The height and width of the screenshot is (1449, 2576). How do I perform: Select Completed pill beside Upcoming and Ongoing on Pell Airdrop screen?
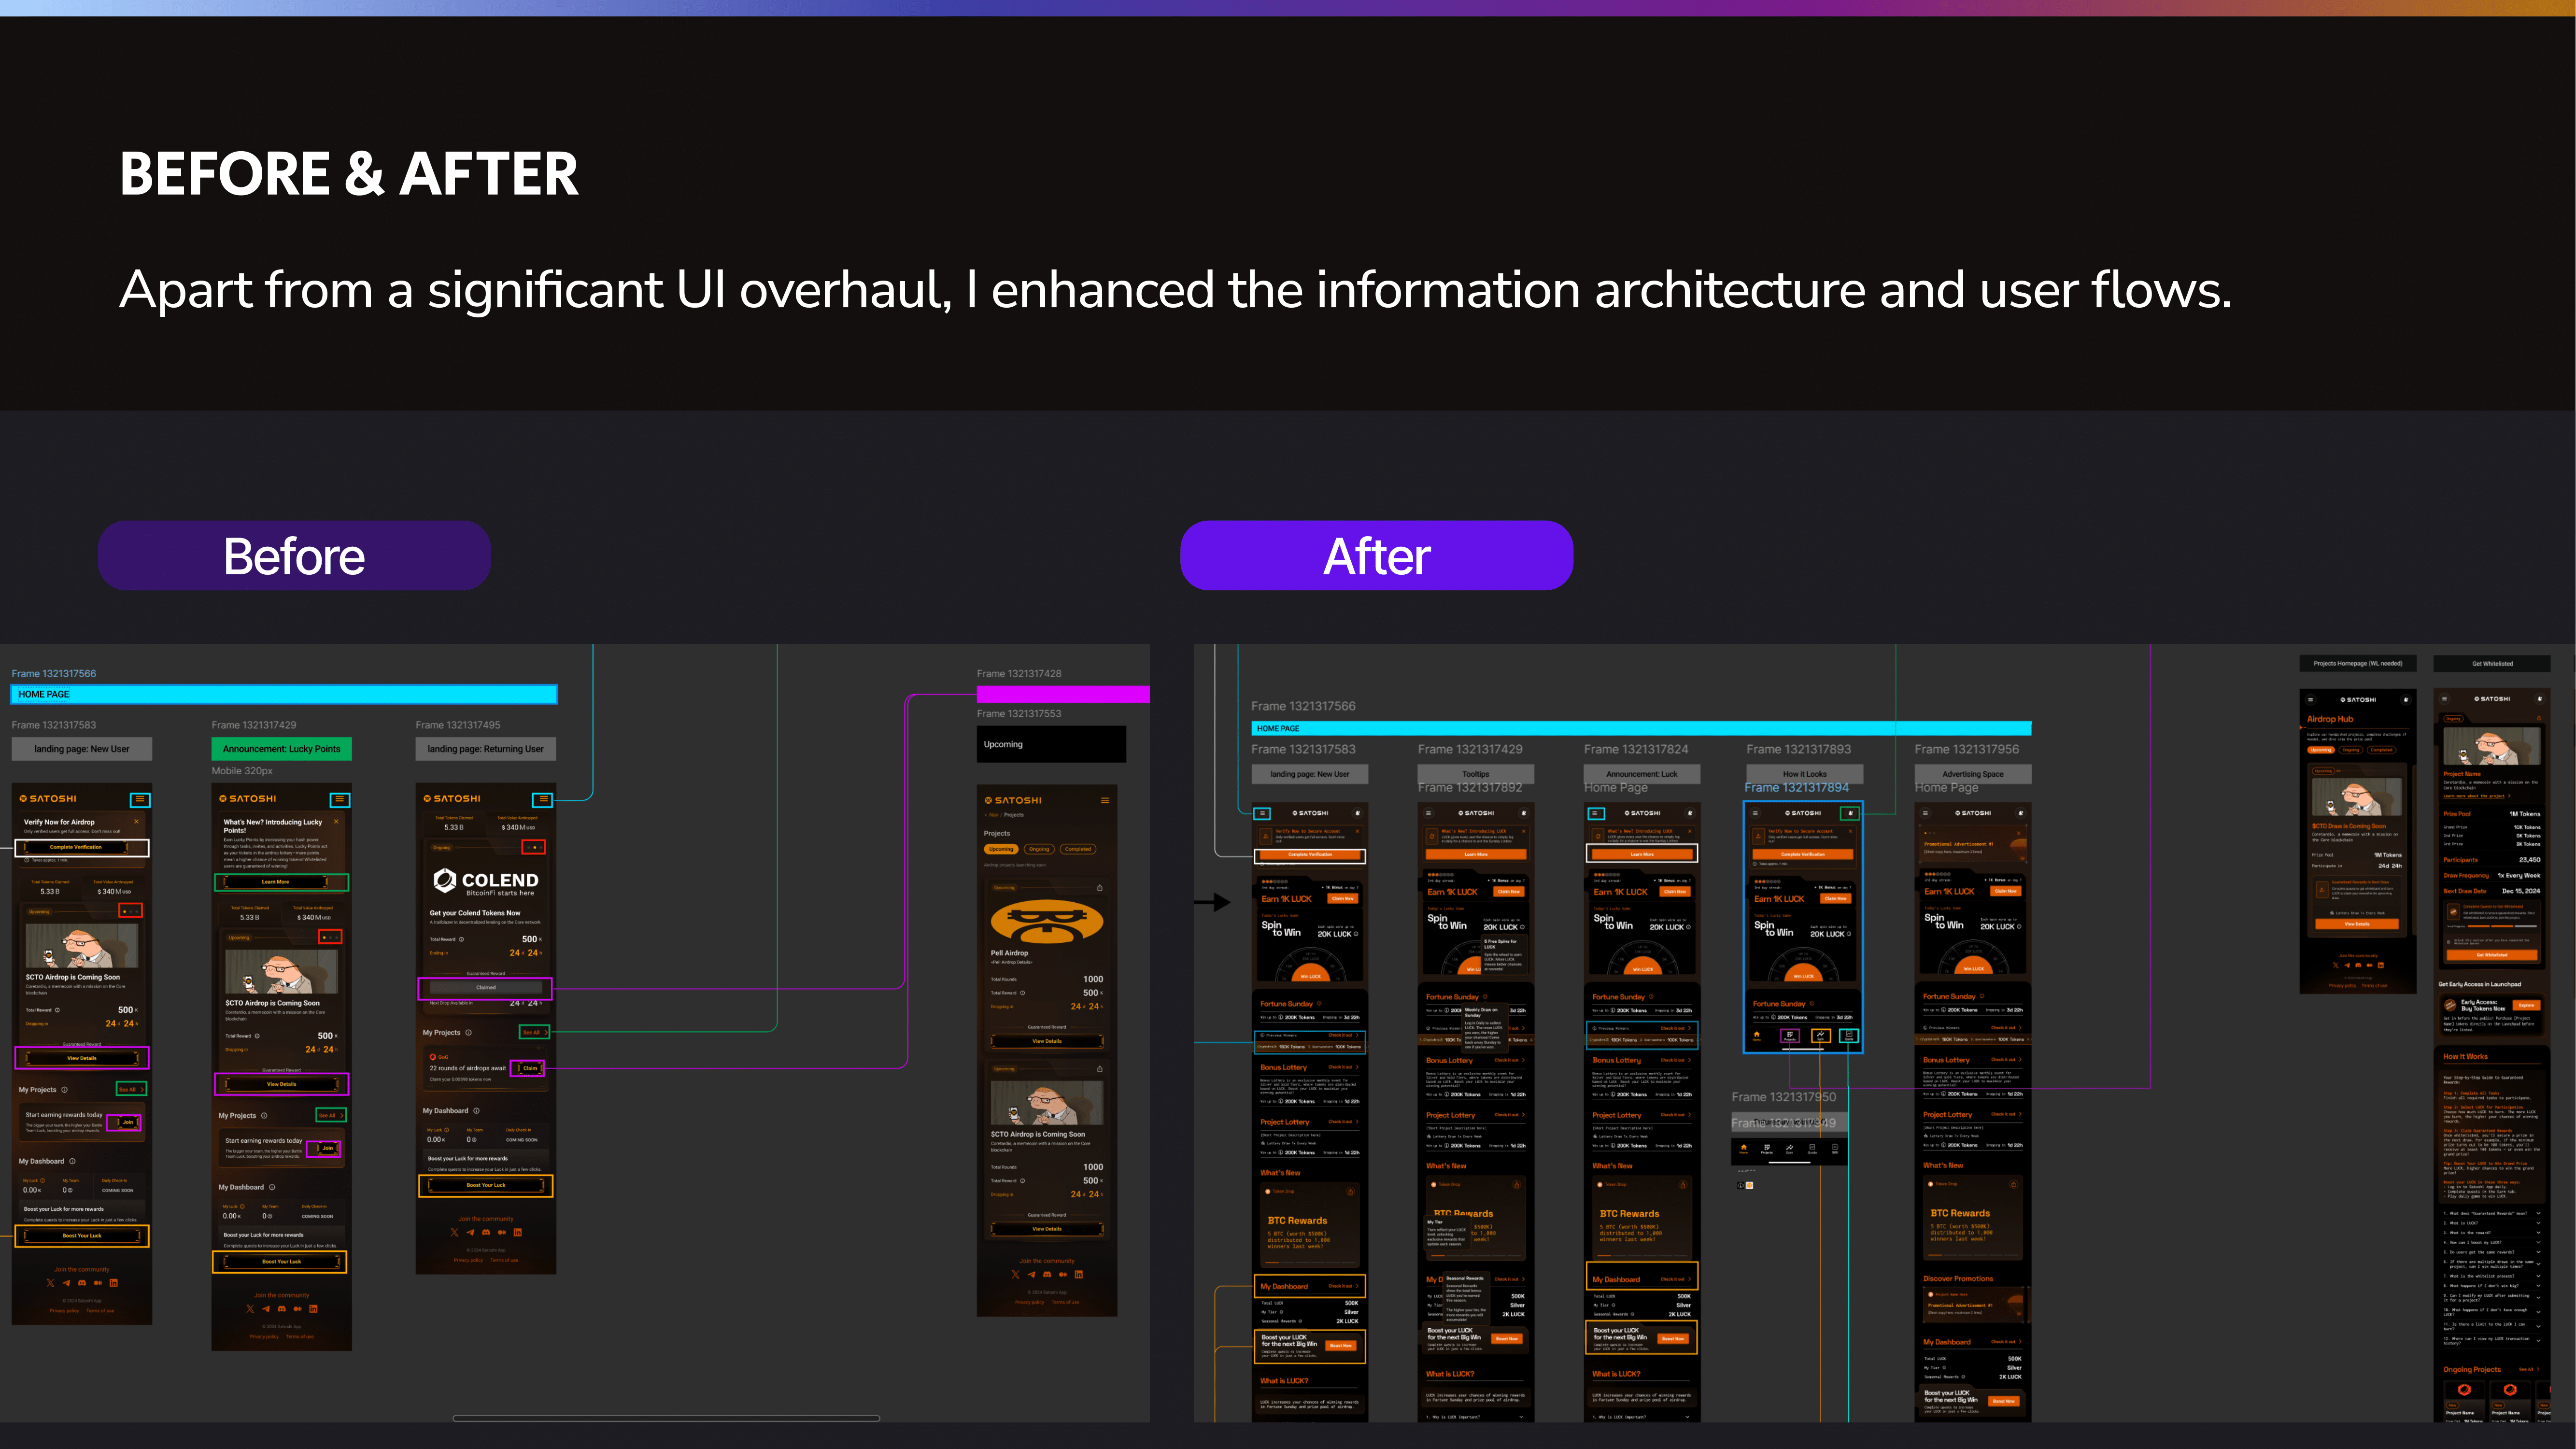[x=1077, y=849]
